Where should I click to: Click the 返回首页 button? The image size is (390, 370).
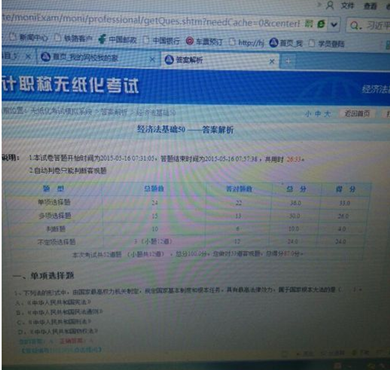357,114
